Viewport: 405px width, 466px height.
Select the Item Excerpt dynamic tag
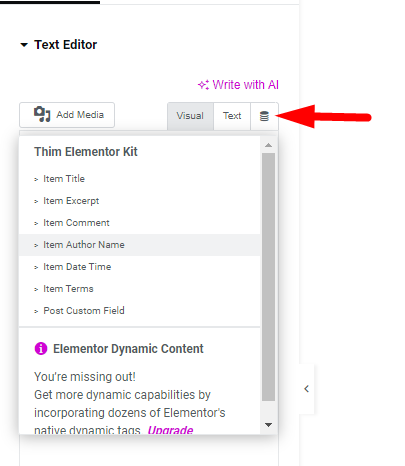(x=139, y=201)
